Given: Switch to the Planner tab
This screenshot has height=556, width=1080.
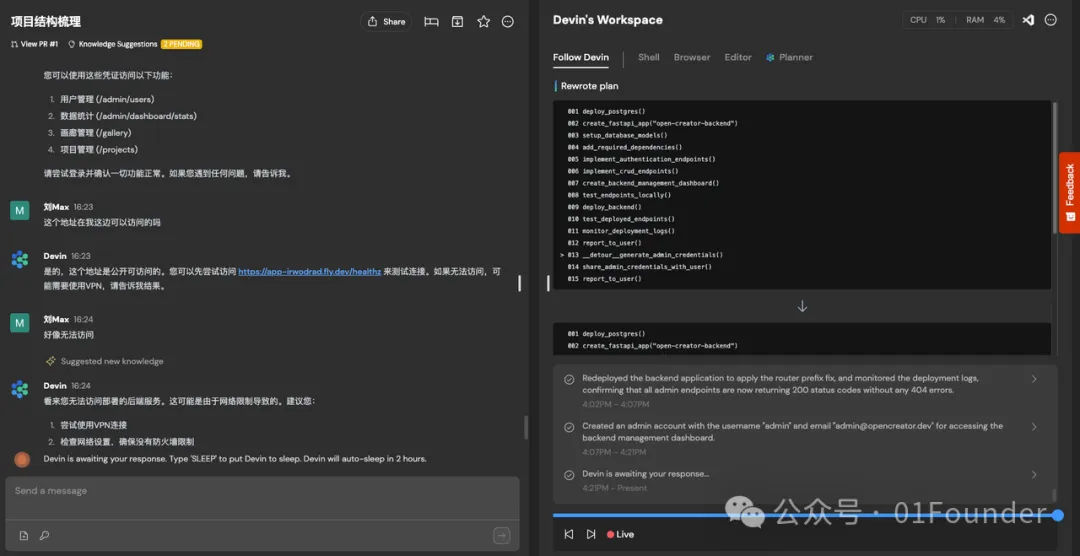Looking at the screenshot, I should (789, 57).
